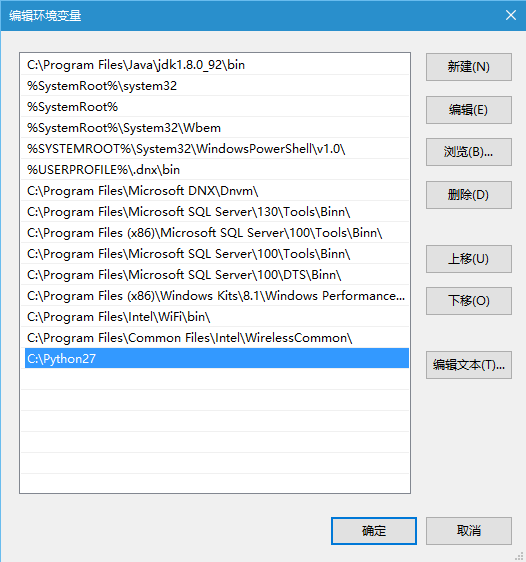Confirm changes with the 确定 button
Screen dimensions: 526x562
click(x=374, y=531)
